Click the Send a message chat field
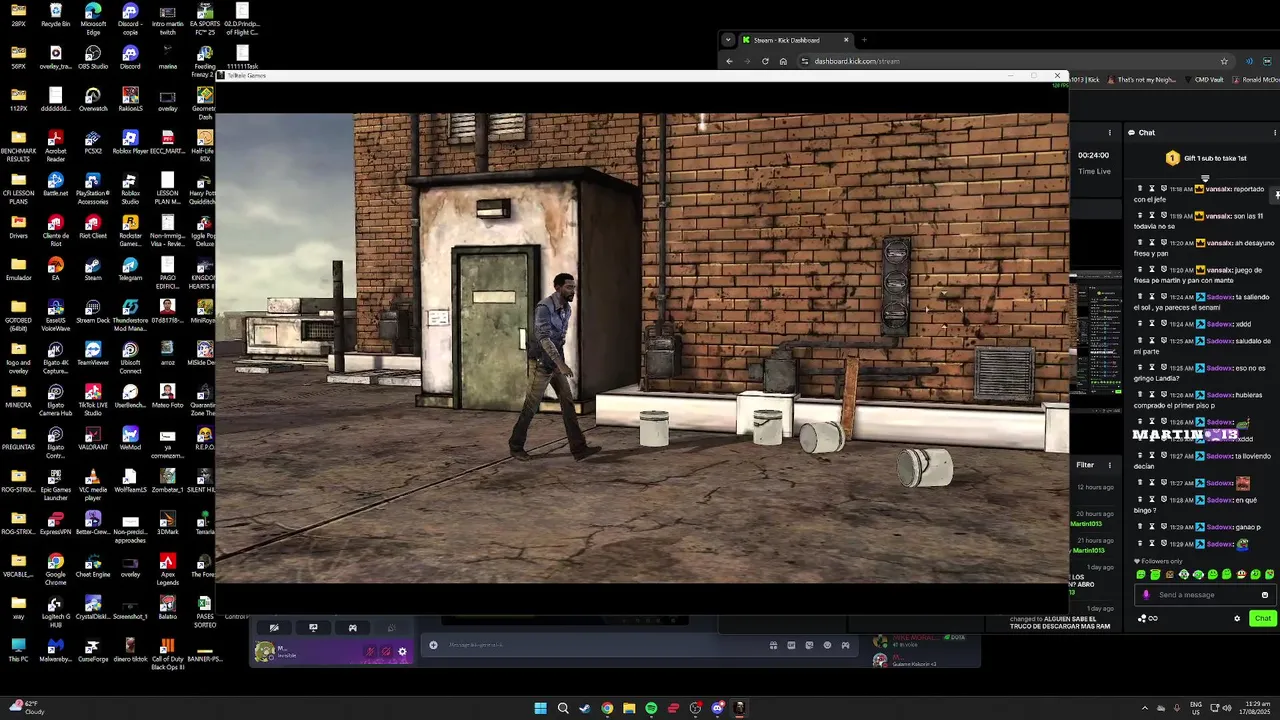The width and height of the screenshot is (1280, 720). click(1206, 595)
